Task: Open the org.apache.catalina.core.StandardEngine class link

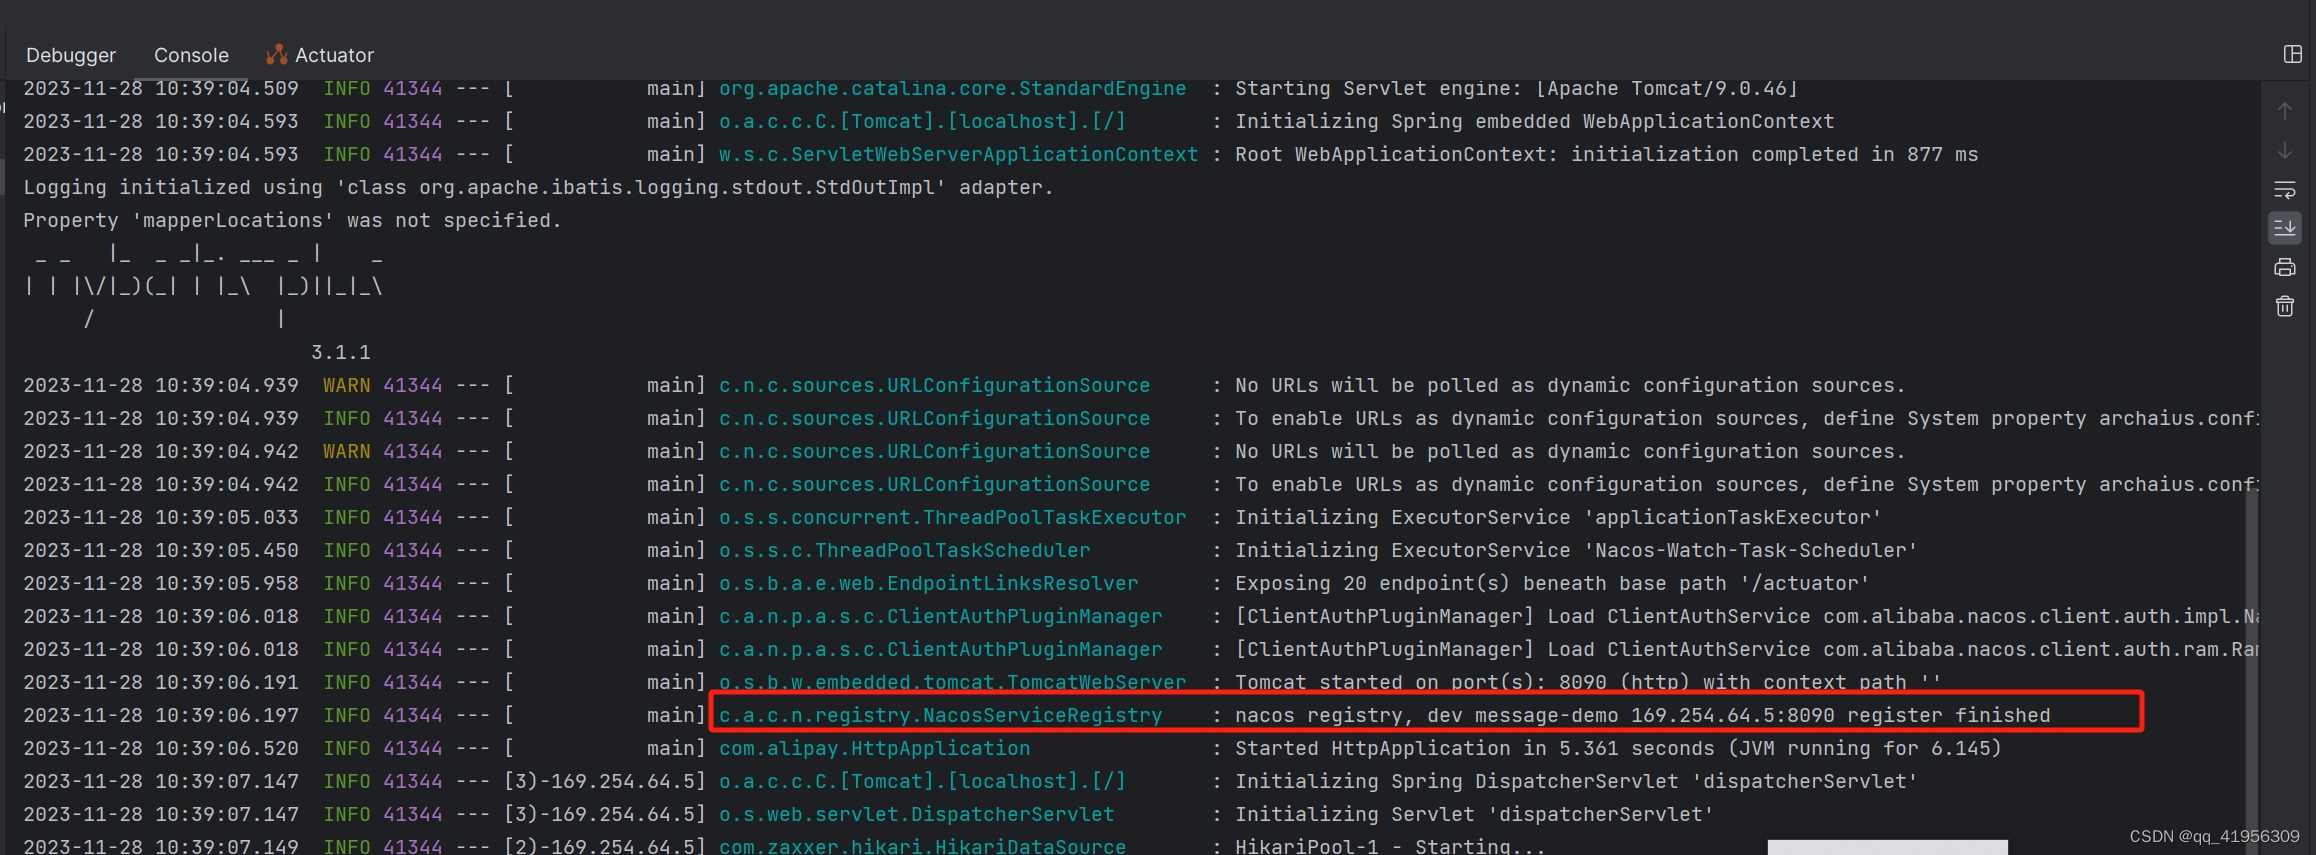Action: click(952, 88)
